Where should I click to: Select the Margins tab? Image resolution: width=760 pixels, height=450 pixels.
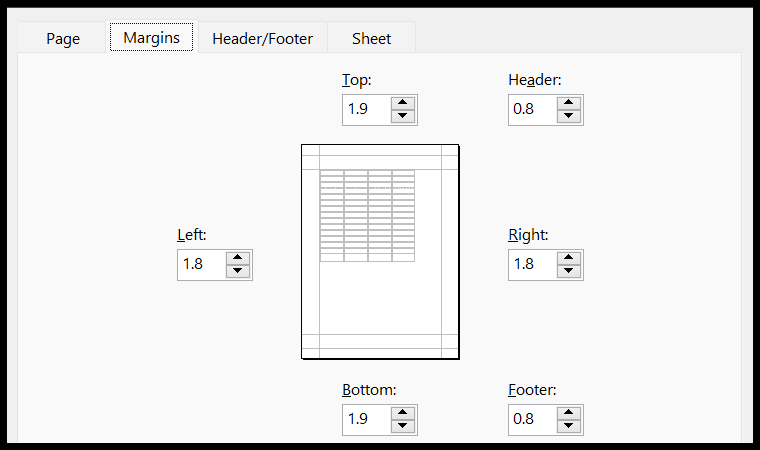(152, 37)
